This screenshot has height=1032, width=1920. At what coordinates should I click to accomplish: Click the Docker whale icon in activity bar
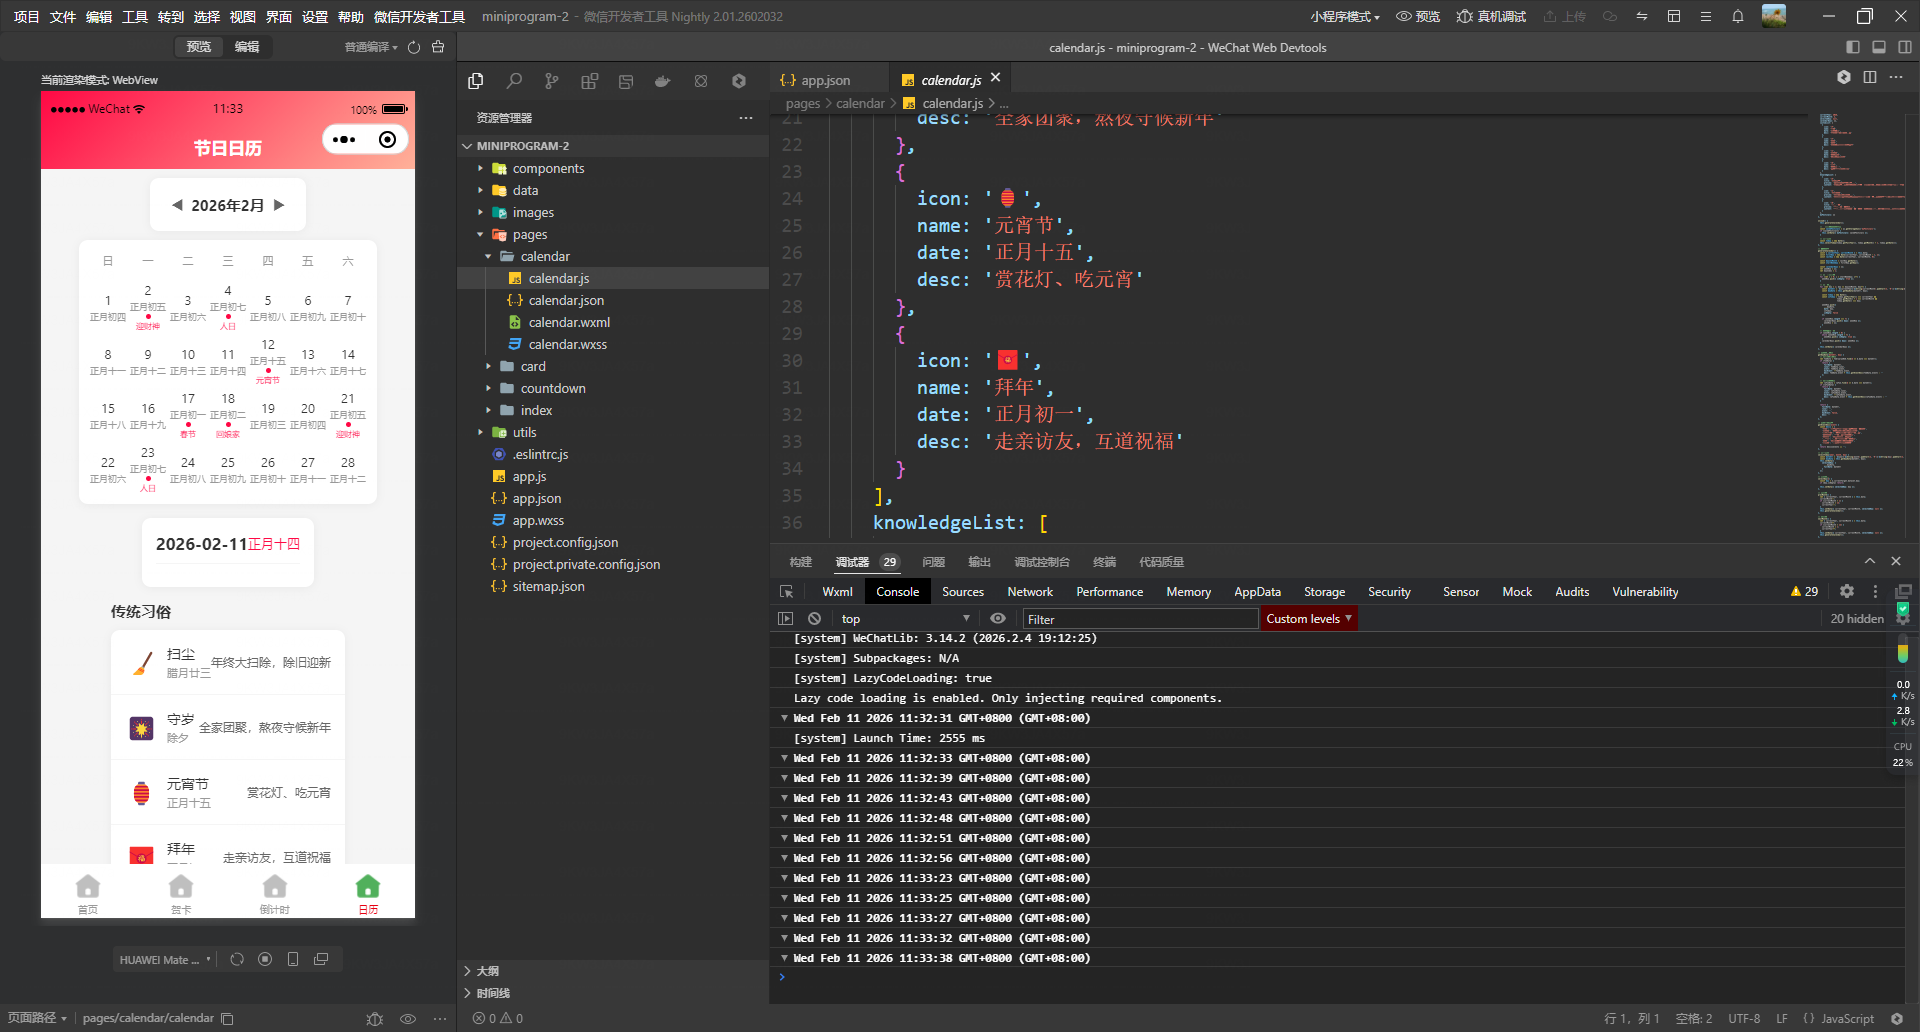coord(662,81)
